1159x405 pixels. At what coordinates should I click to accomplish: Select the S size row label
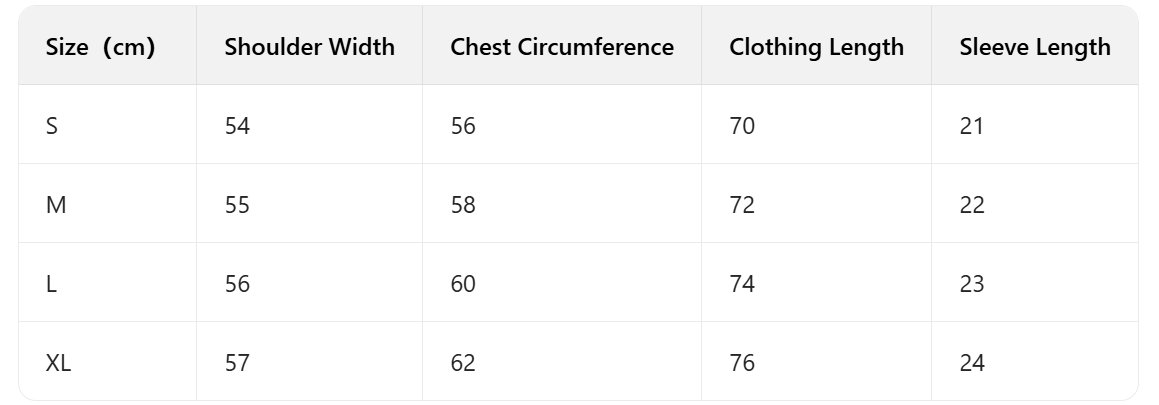52,126
